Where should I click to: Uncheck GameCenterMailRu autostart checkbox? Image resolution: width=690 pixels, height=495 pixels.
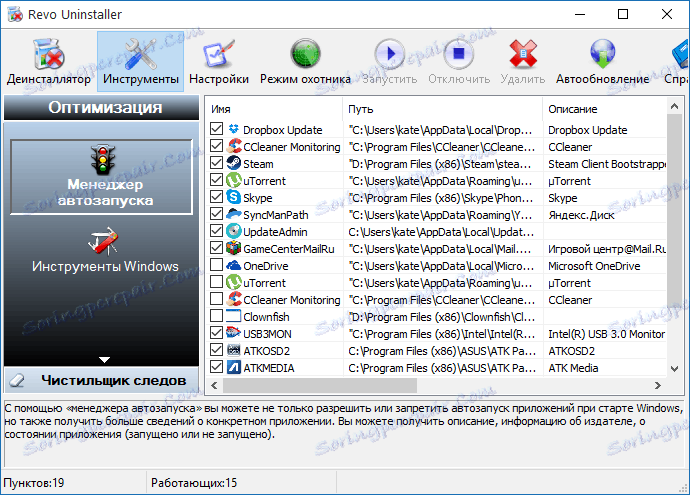pyautogui.click(x=216, y=248)
